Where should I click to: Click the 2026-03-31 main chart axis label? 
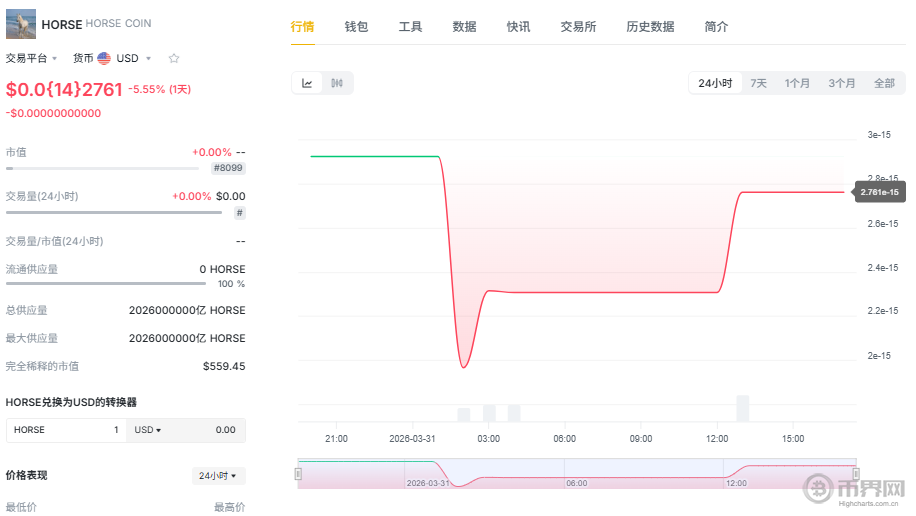[412, 439]
